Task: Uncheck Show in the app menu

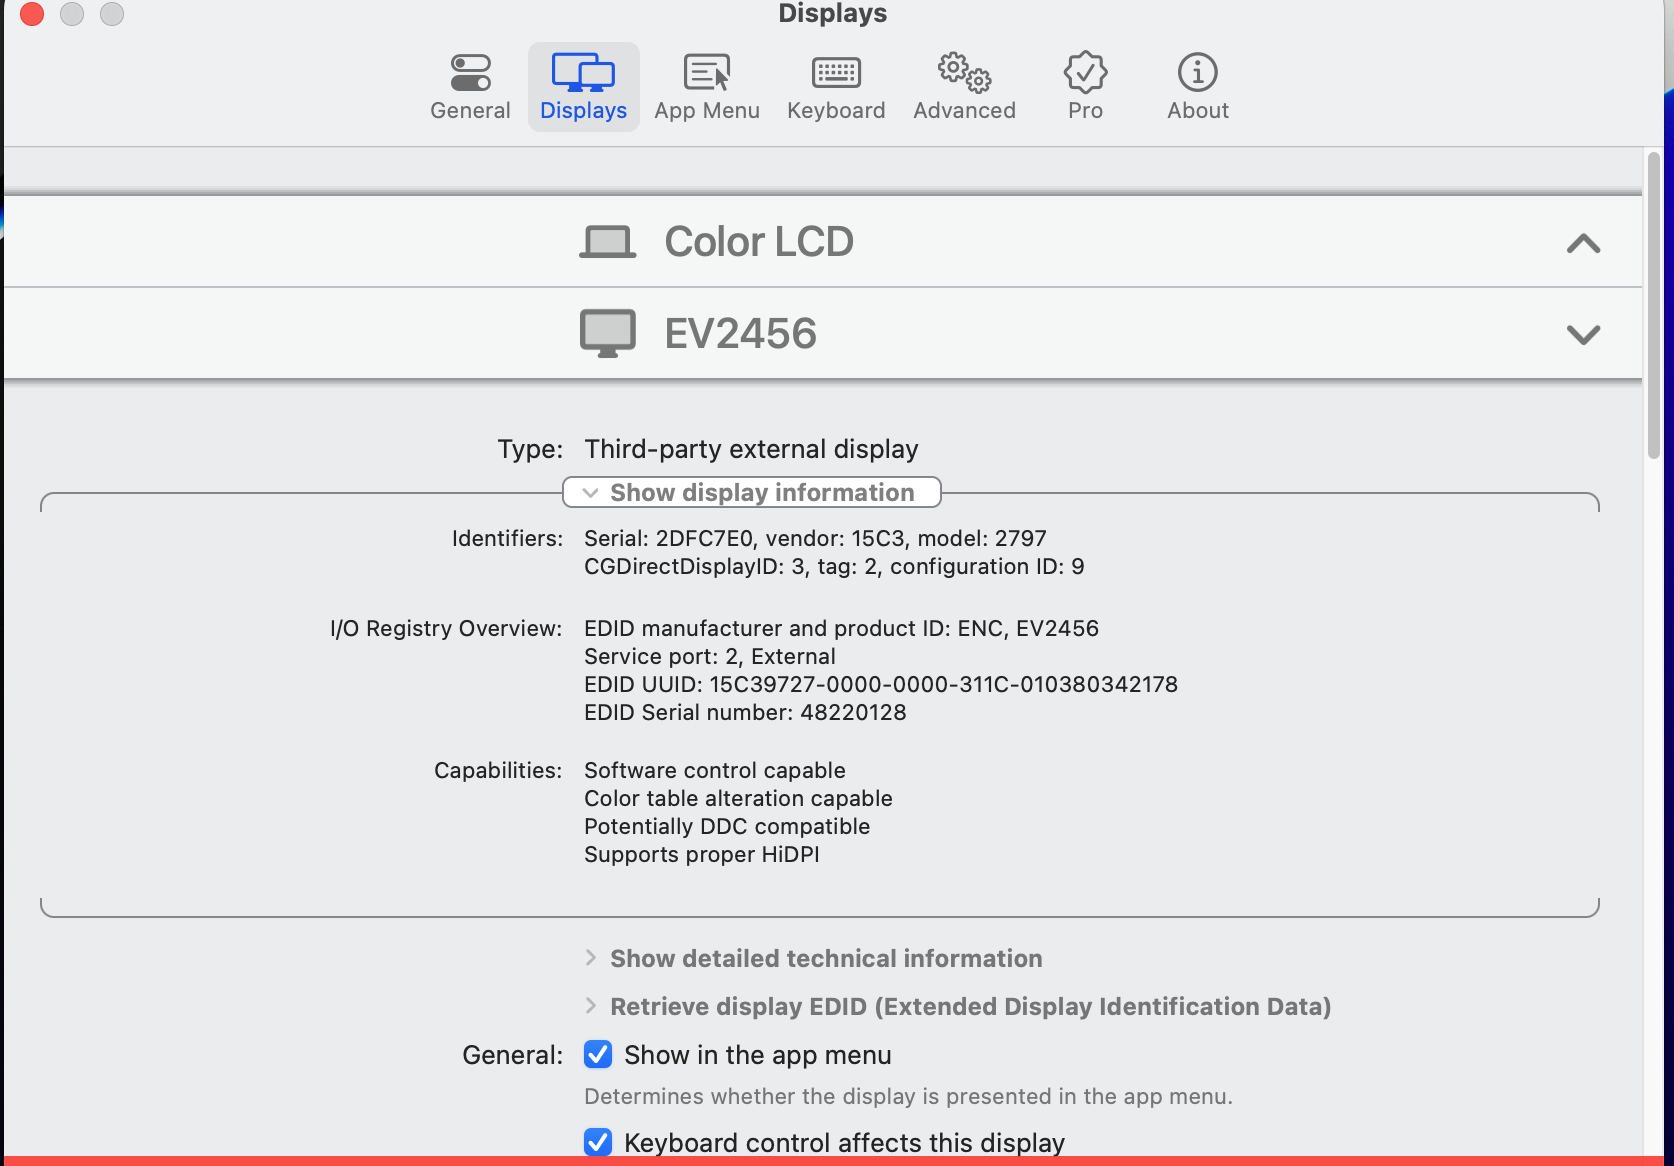Action: [597, 1054]
